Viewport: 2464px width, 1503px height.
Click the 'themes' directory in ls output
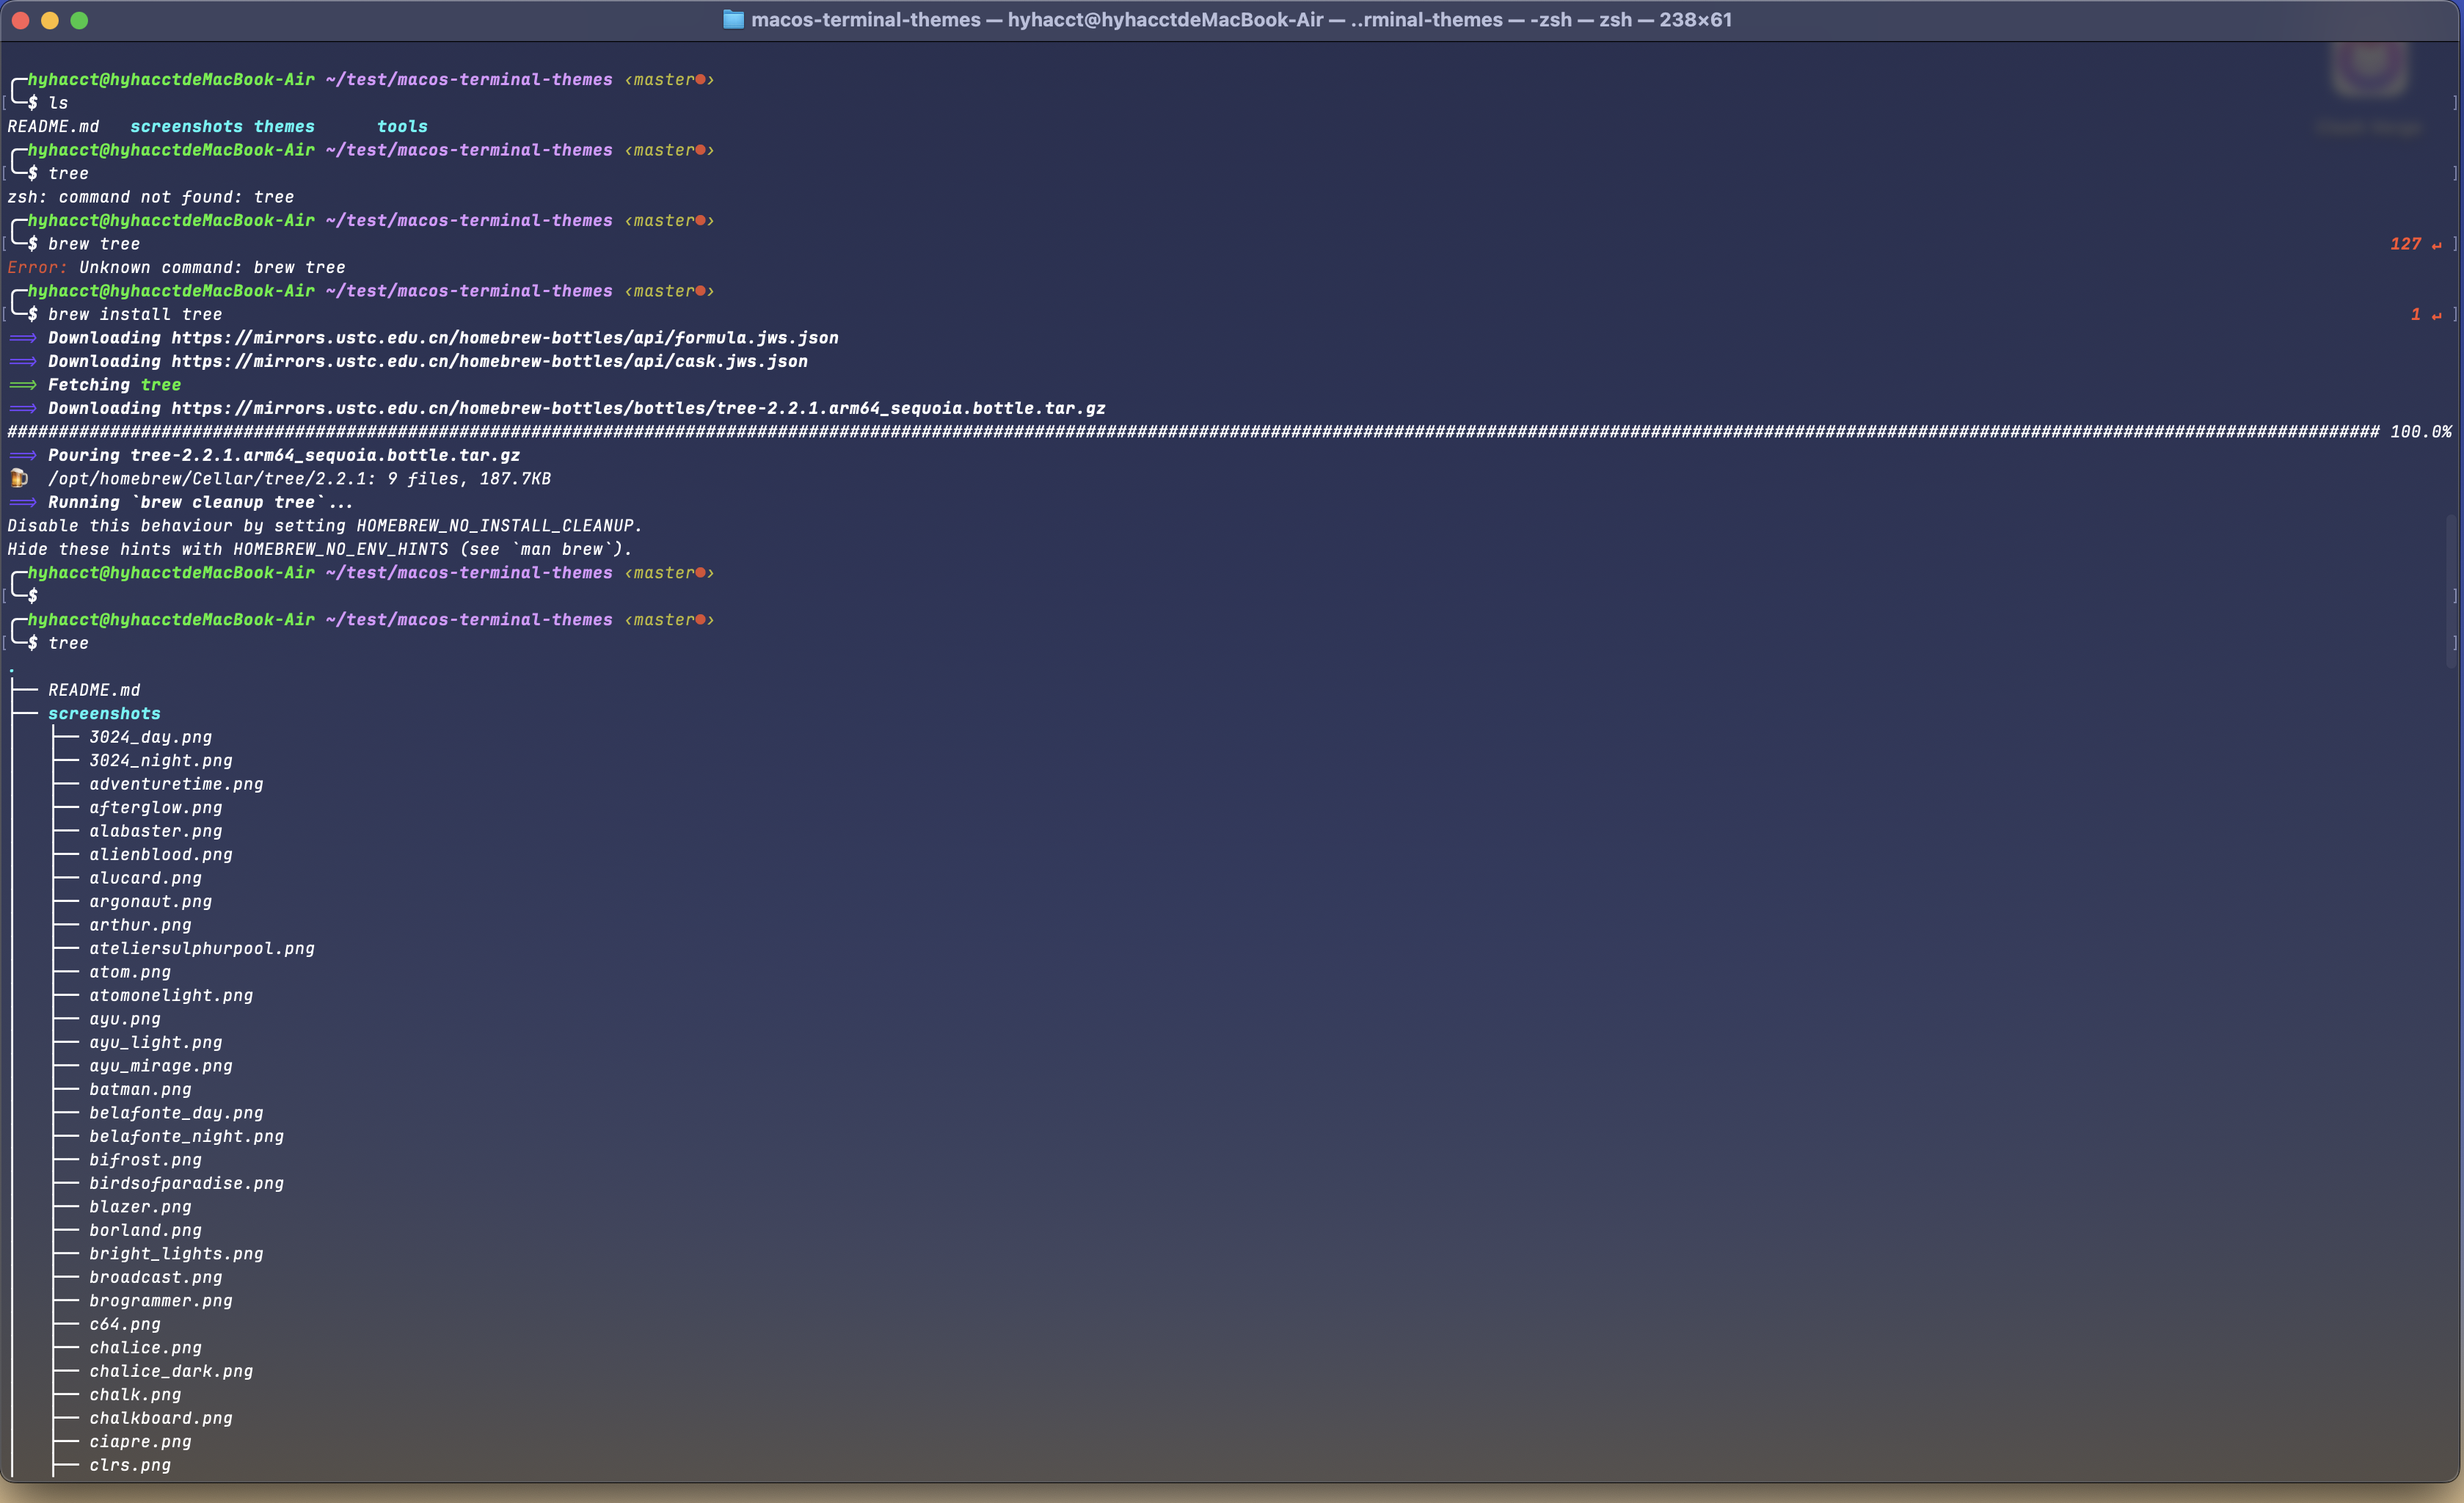pyautogui.click(x=284, y=126)
